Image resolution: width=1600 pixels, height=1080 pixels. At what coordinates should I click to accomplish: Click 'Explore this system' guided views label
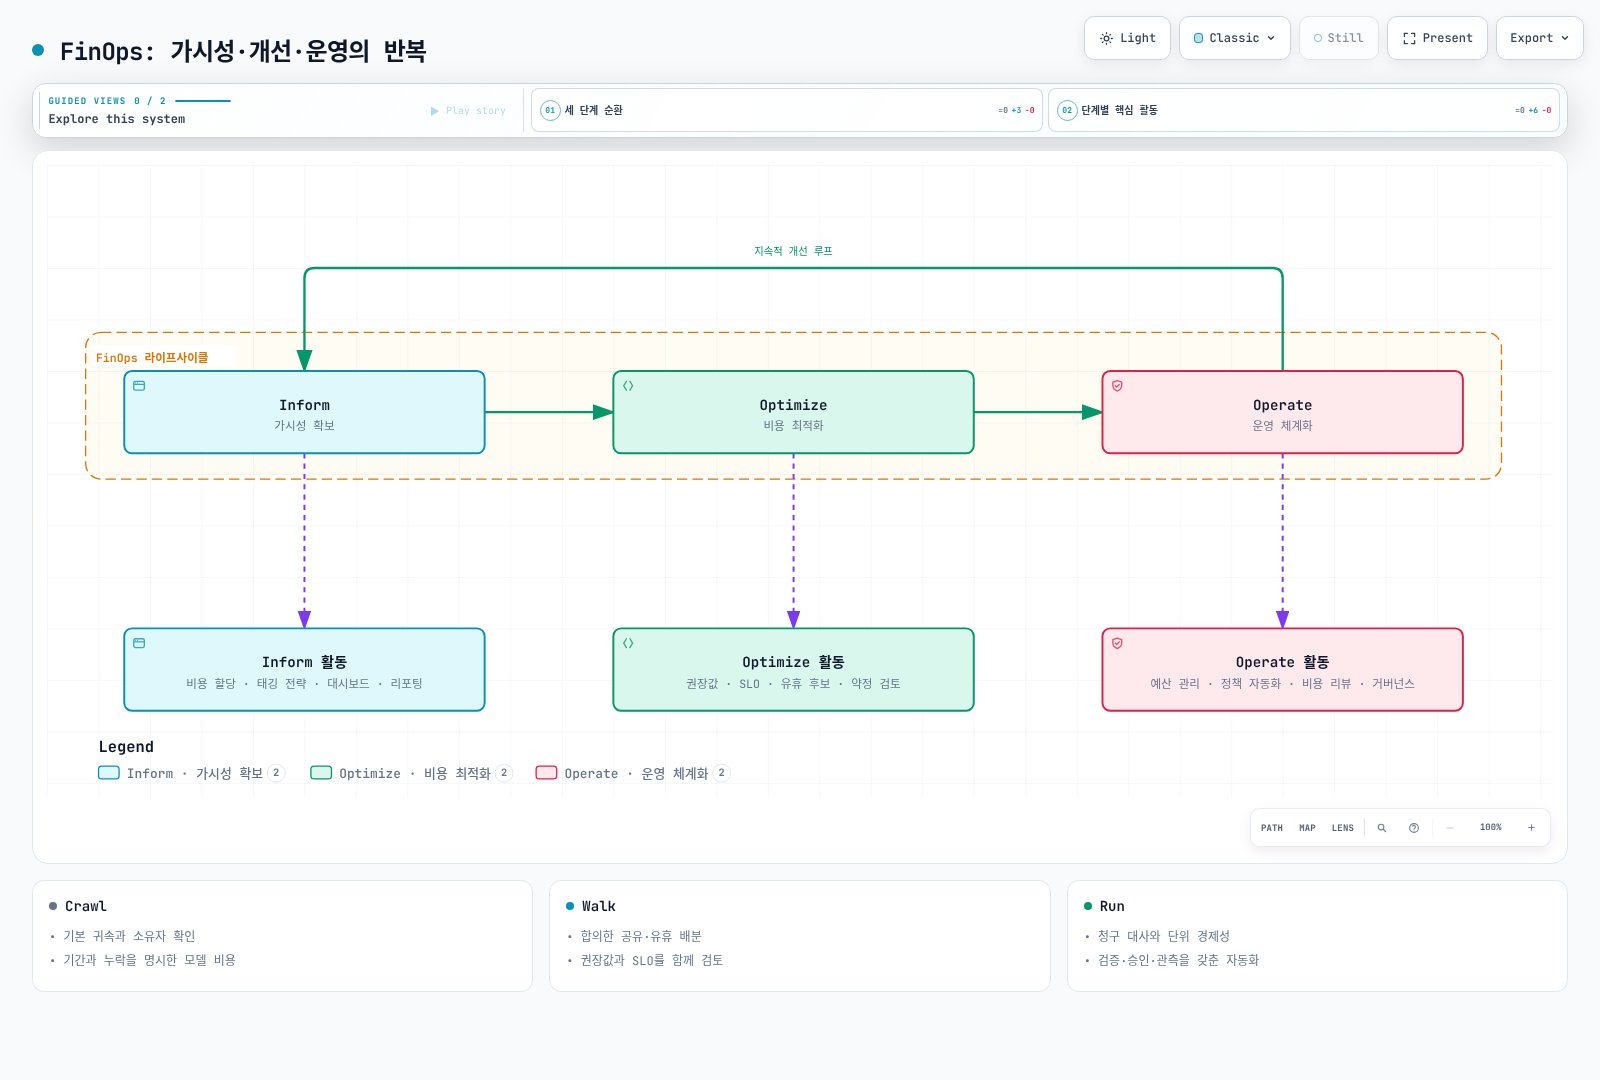click(x=117, y=119)
